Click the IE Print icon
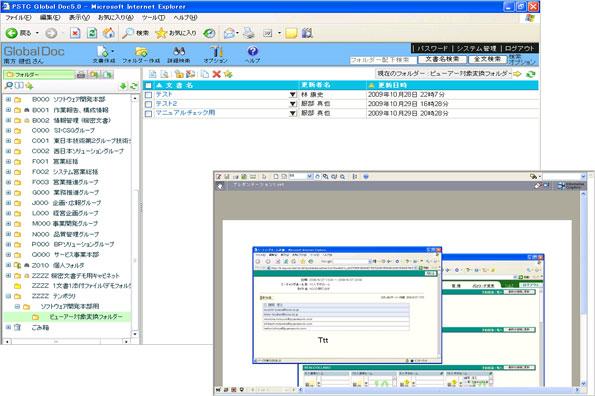 (249, 33)
